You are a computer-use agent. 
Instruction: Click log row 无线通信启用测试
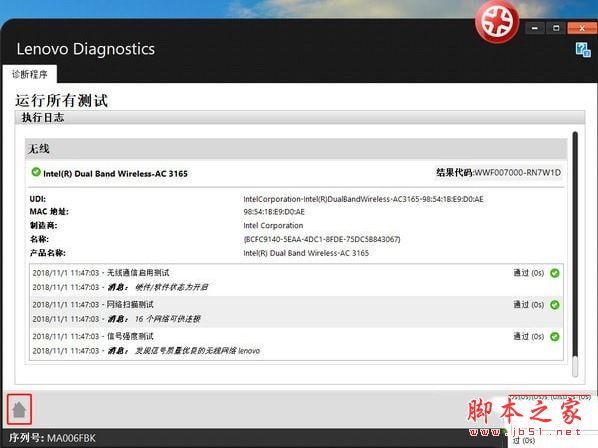(x=296, y=273)
